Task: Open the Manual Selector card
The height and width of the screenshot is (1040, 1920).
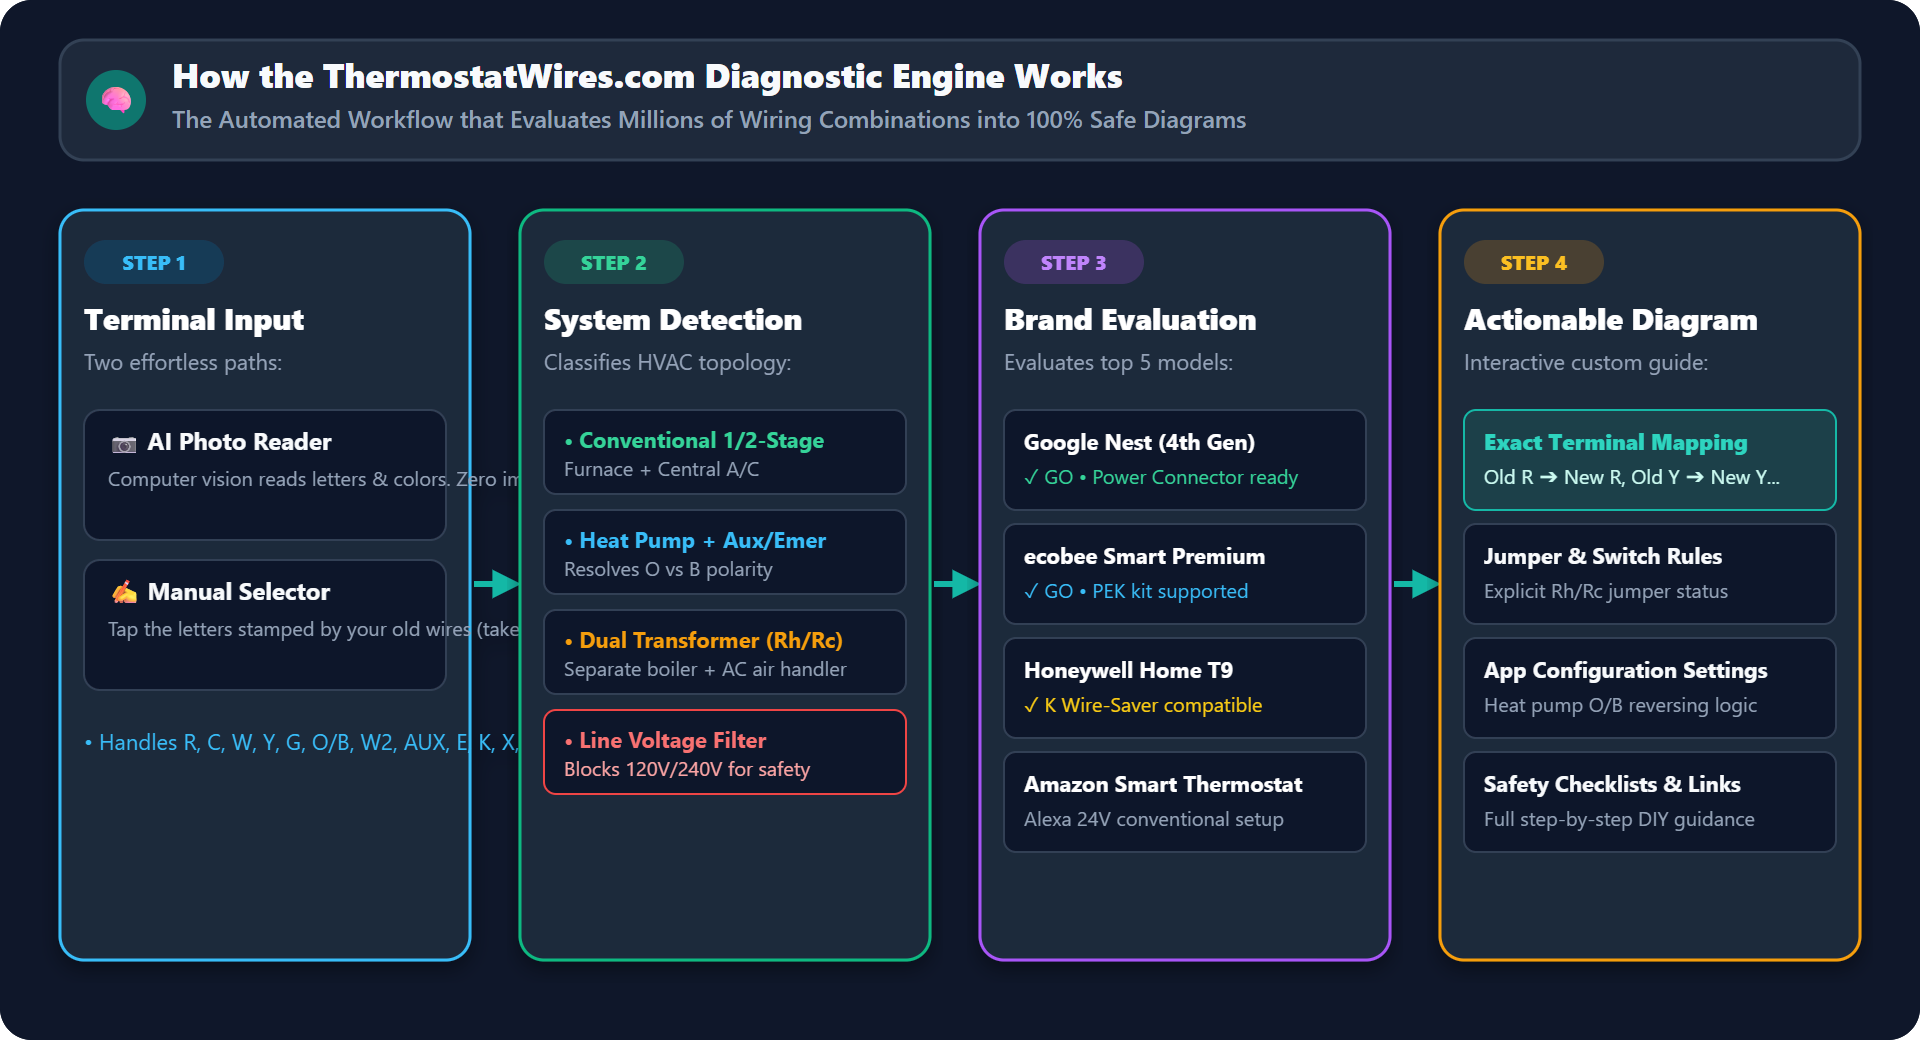Action: (265, 625)
